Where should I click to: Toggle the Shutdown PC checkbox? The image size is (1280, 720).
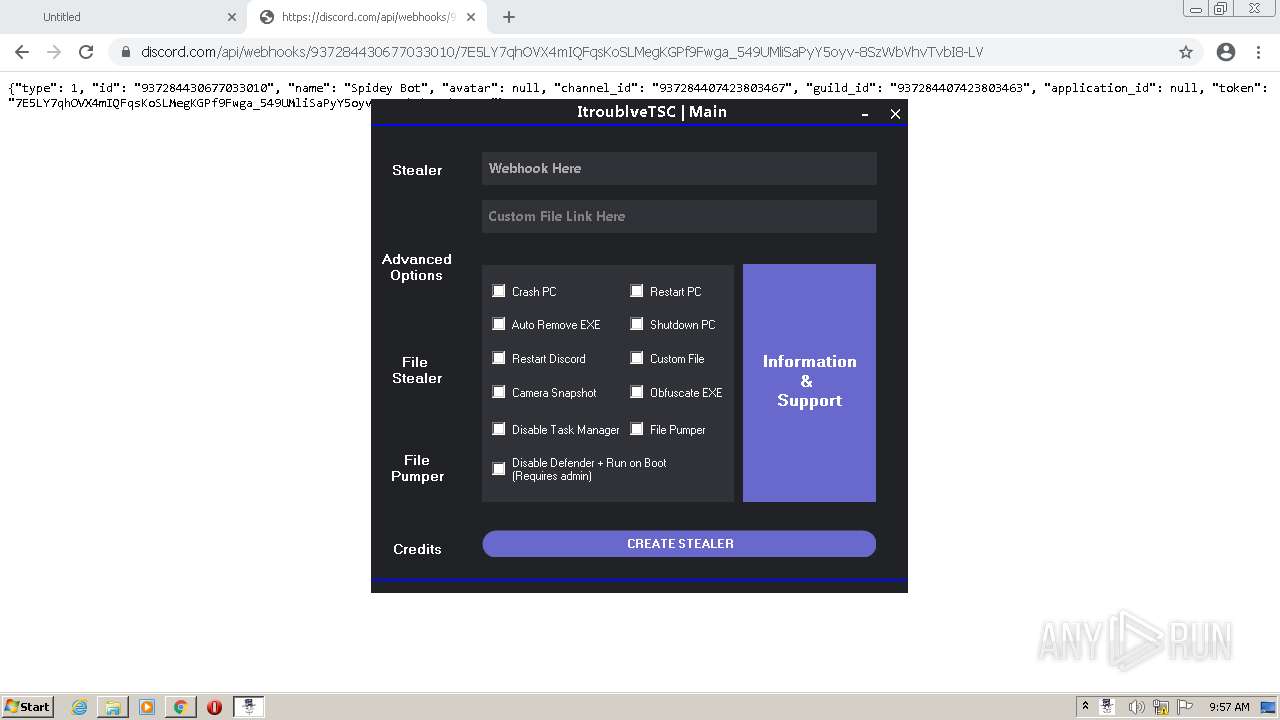tap(637, 324)
